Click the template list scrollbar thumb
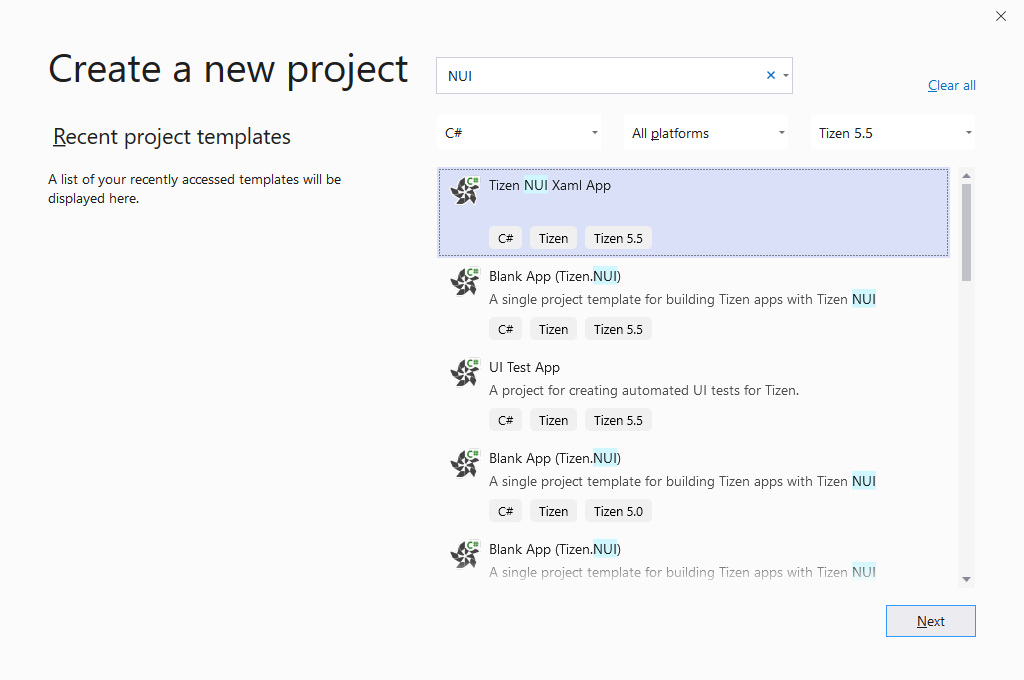Viewport: 1024px width, 680px height. click(966, 230)
